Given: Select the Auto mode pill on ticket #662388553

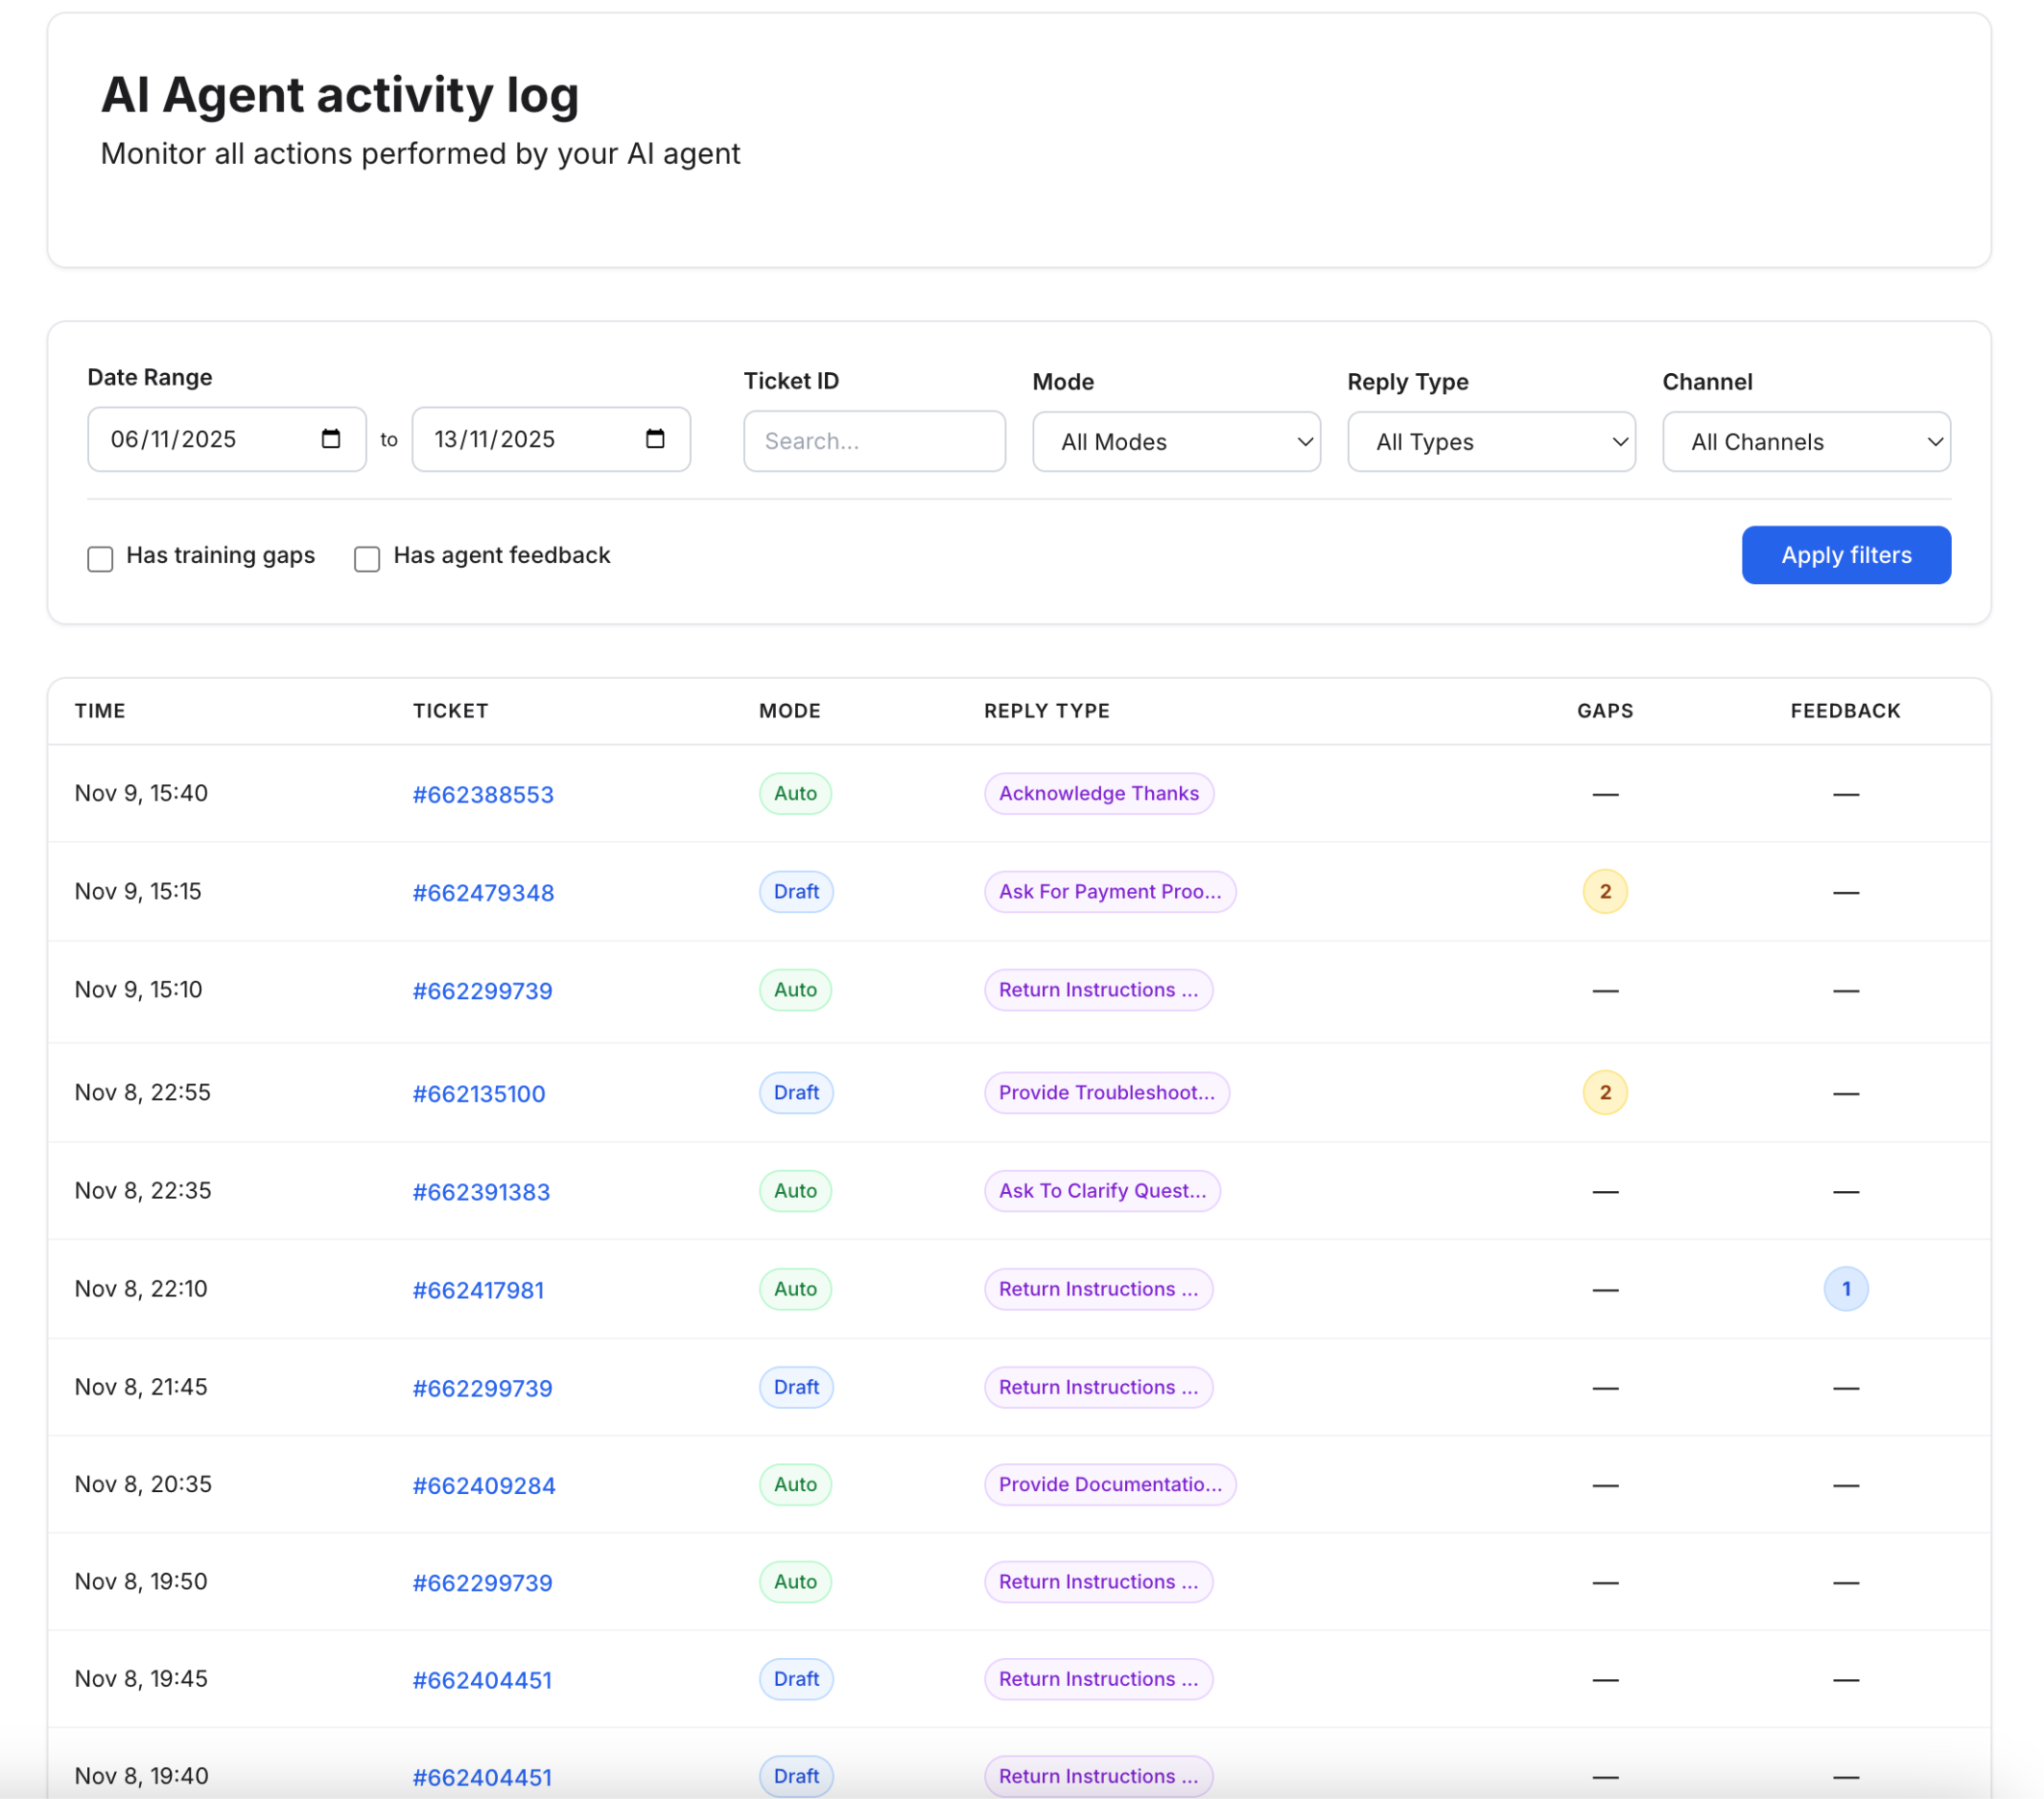Looking at the screenshot, I should (x=794, y=793).
